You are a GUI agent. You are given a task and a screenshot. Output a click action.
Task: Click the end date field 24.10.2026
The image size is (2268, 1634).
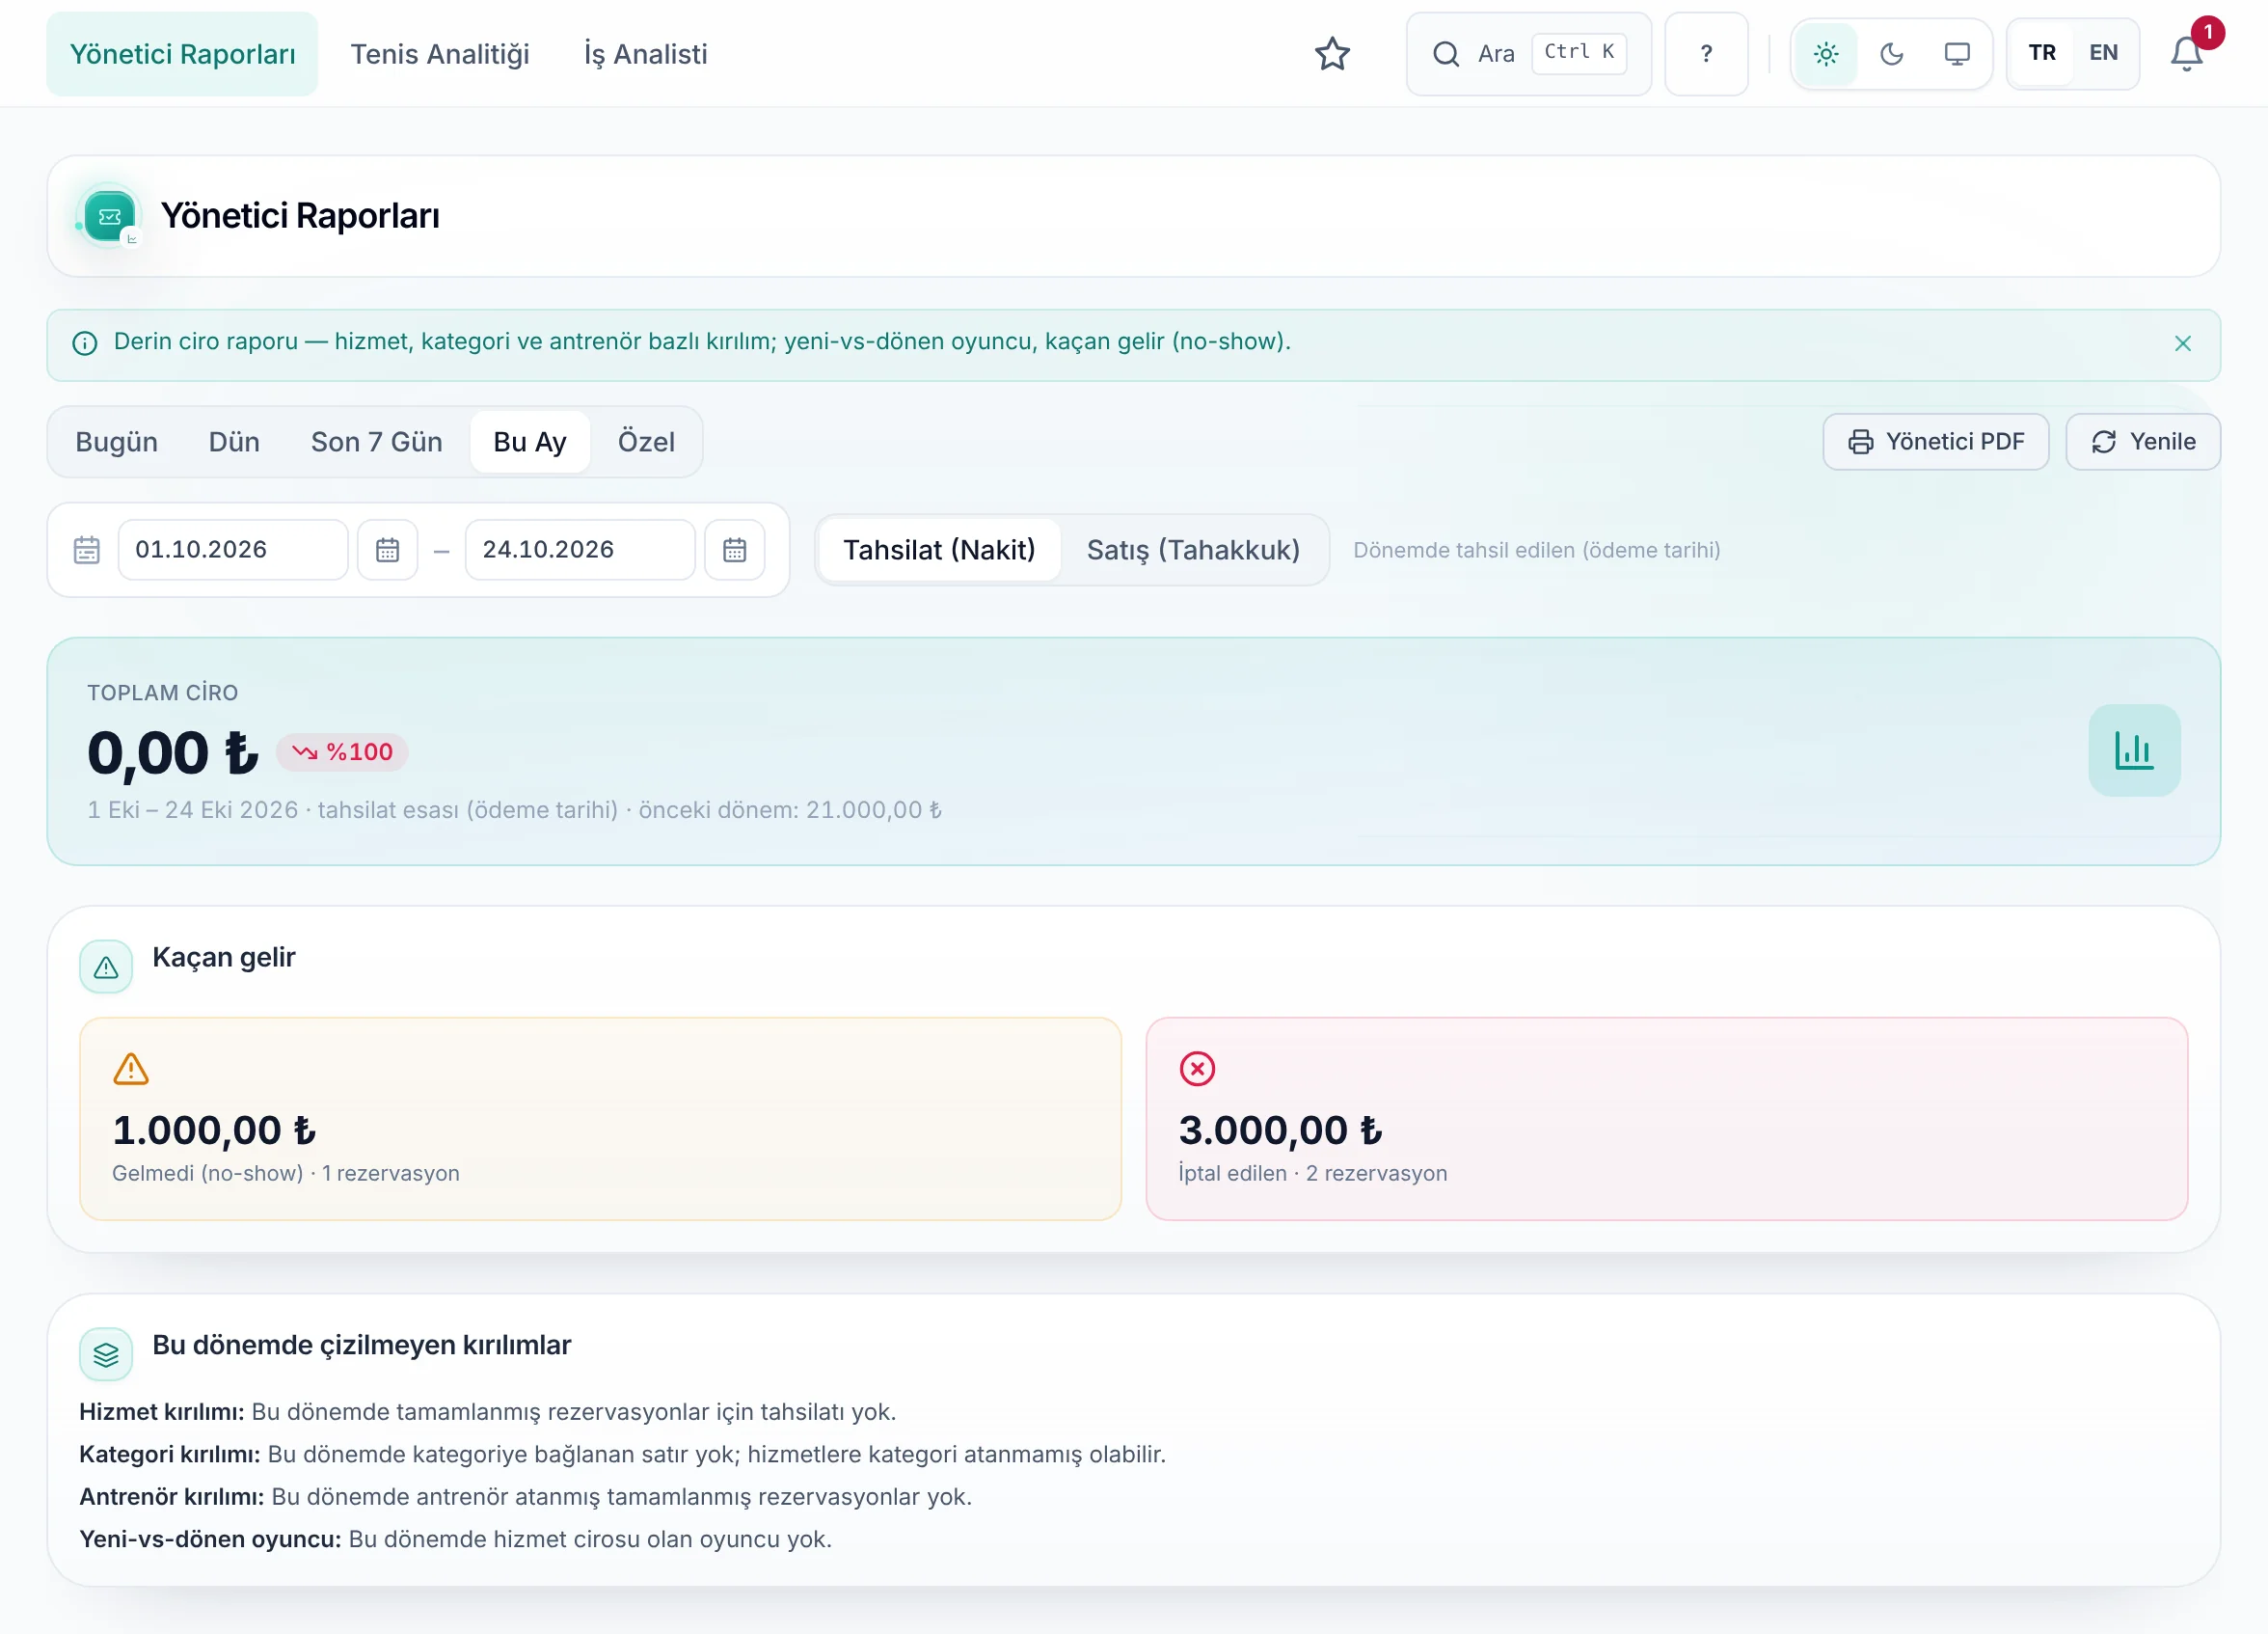pos(580,550)
